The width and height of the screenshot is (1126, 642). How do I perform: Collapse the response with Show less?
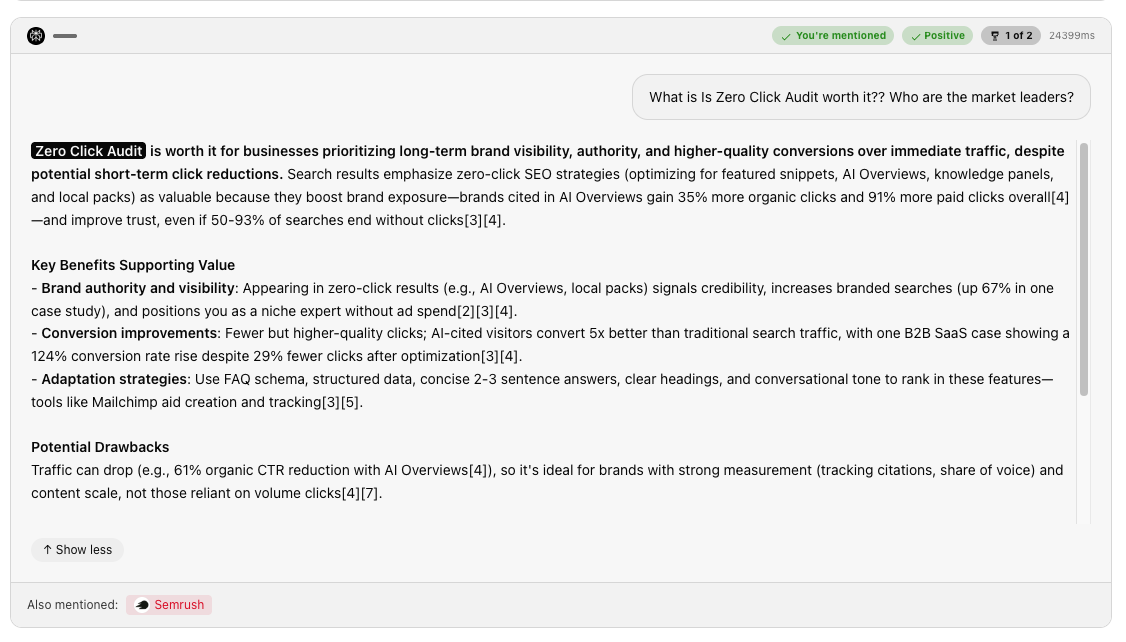point(77,550)
